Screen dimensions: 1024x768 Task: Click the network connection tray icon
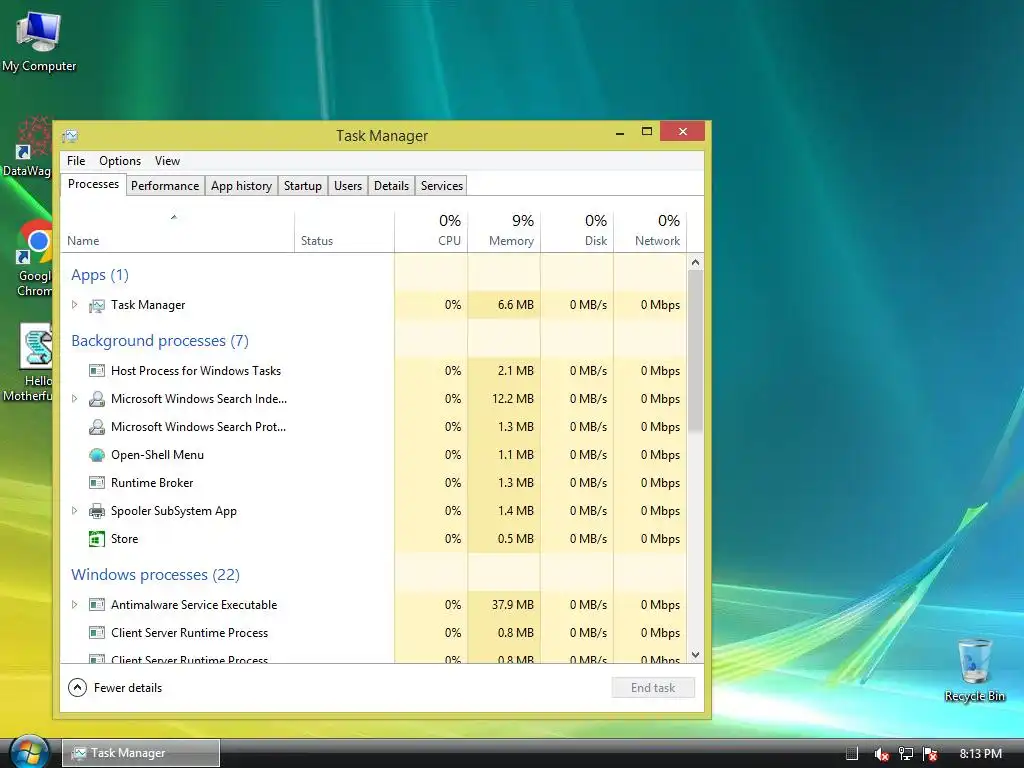click(x=906, y=754)
